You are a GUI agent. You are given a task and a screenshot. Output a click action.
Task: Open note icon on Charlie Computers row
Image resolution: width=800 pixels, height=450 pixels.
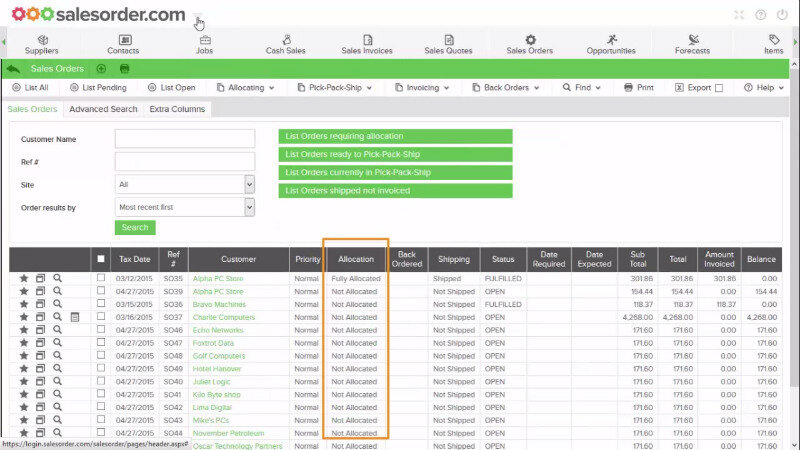pos(75,317)
